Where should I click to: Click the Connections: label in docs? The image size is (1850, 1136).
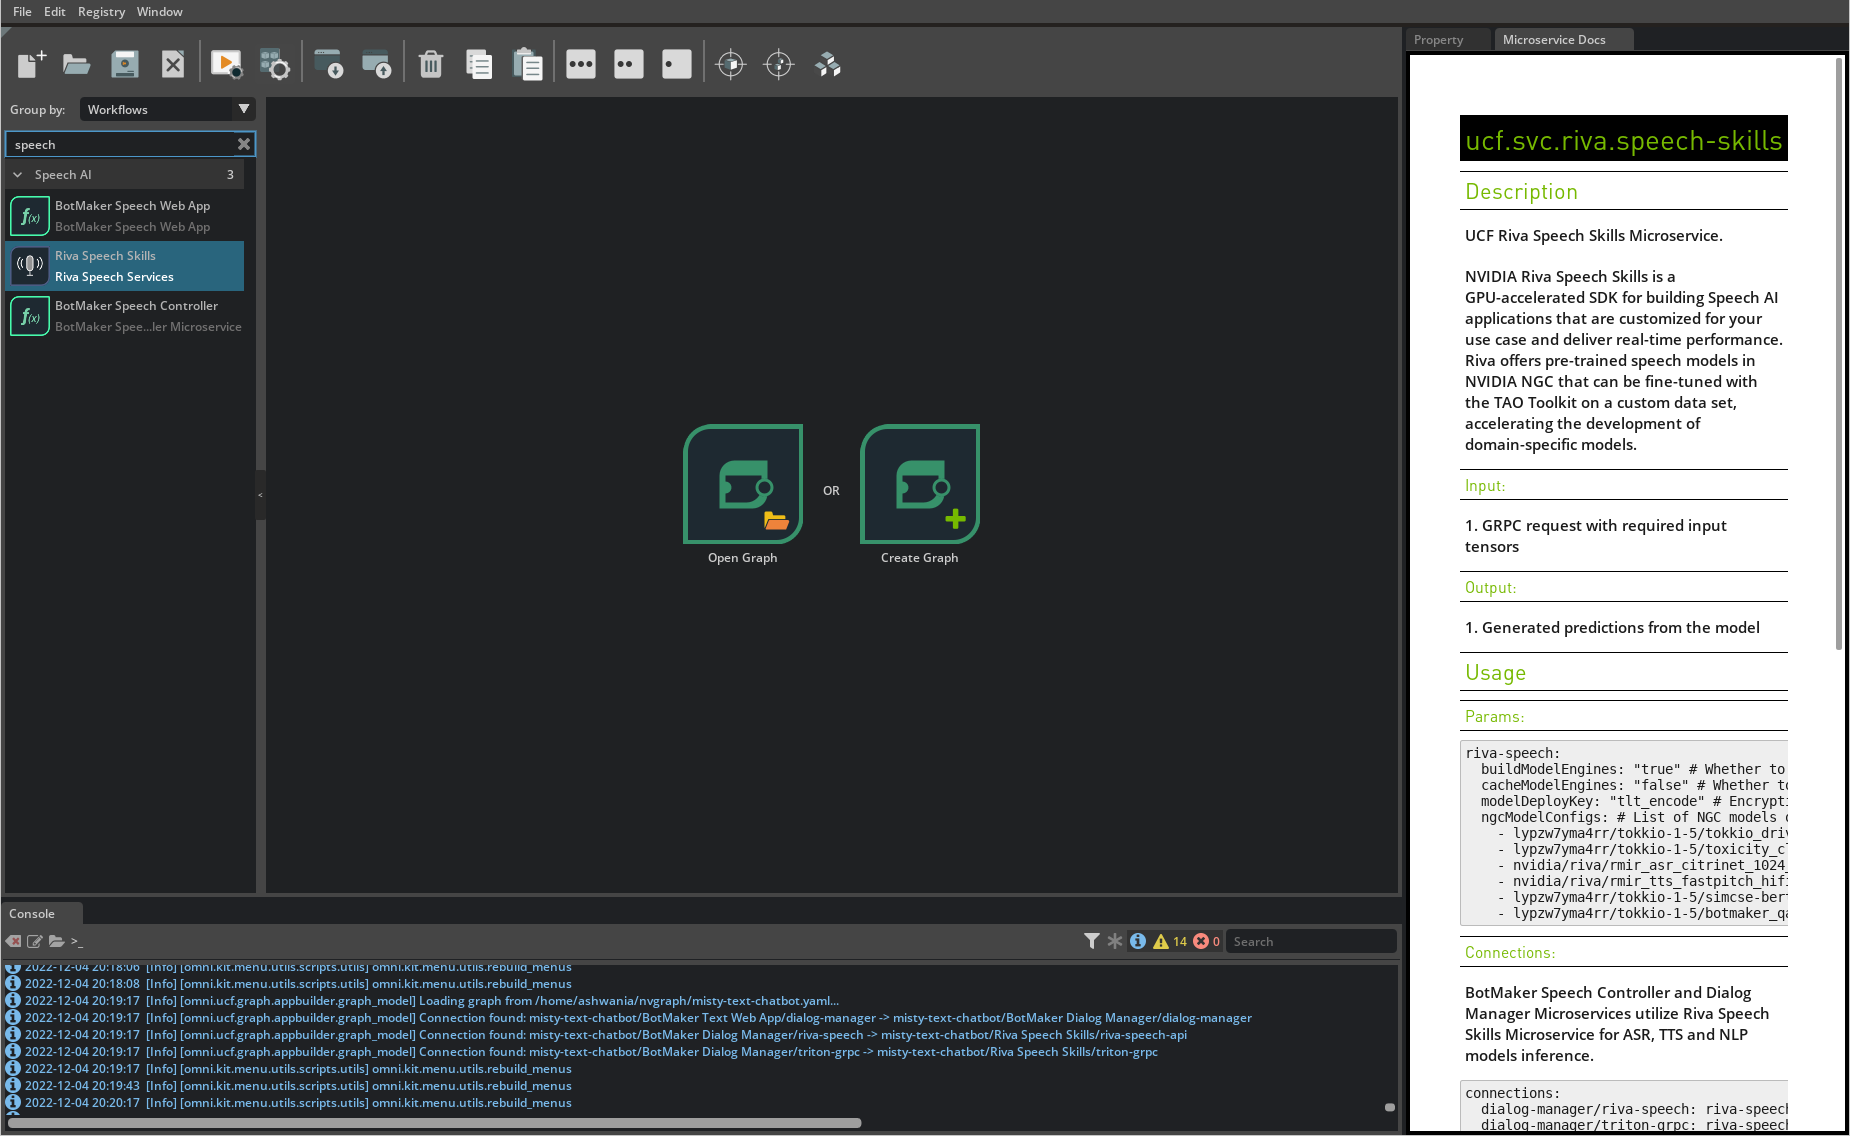1509,952
